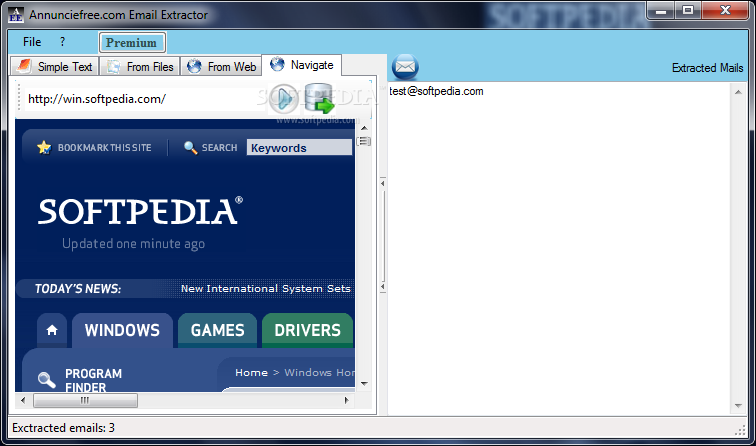Click the horizontal scrollbar thumb
Screen dimensions: 756x446
click(85, 400)
